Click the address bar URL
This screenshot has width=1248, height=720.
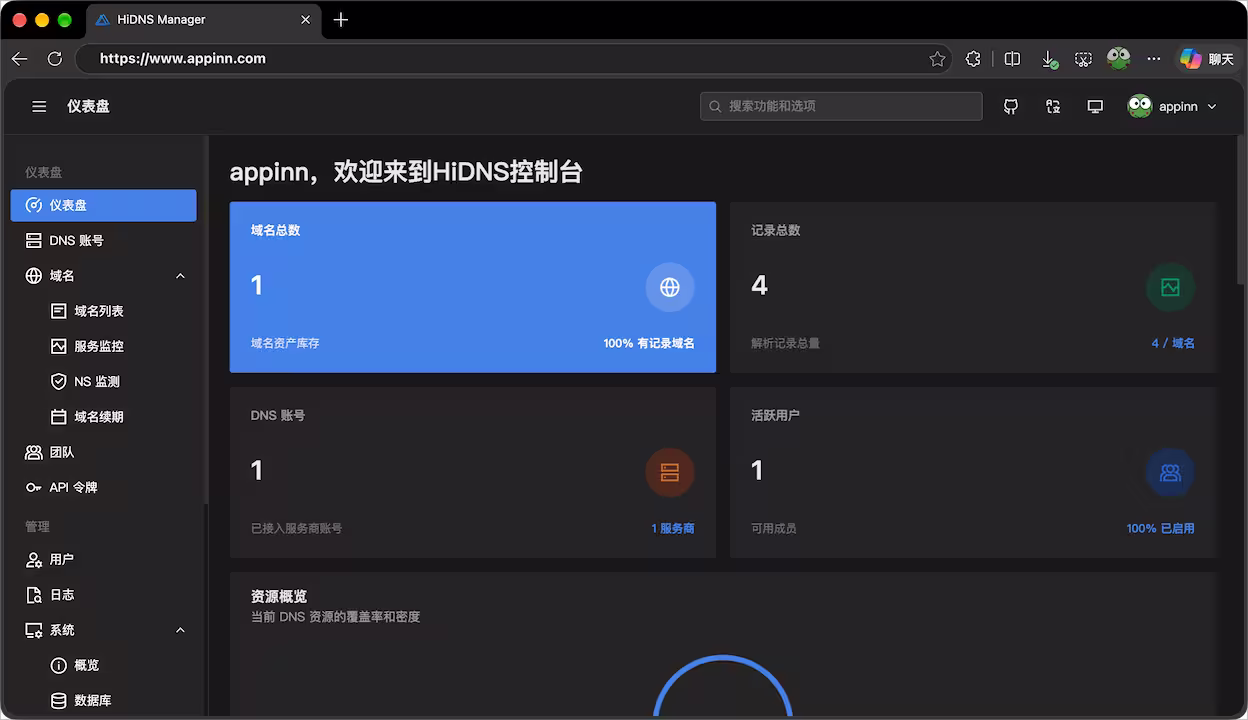click(x=183, y=59)
